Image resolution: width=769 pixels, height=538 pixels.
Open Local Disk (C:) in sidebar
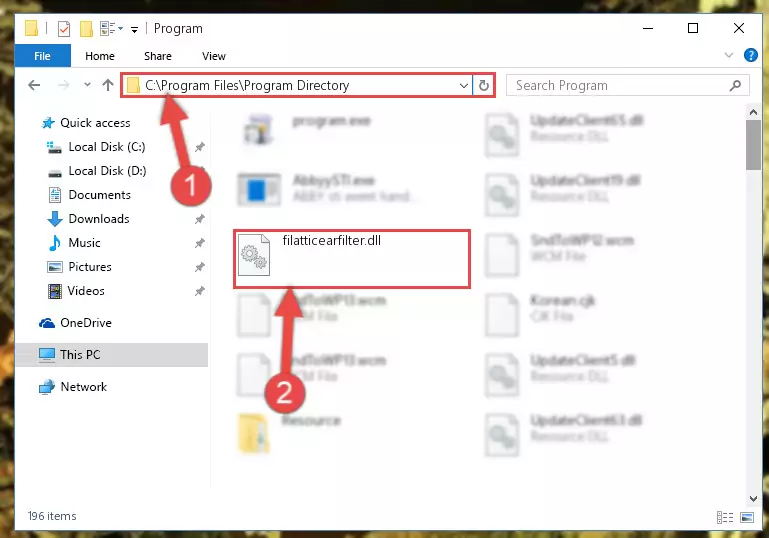tap(106, 147)
